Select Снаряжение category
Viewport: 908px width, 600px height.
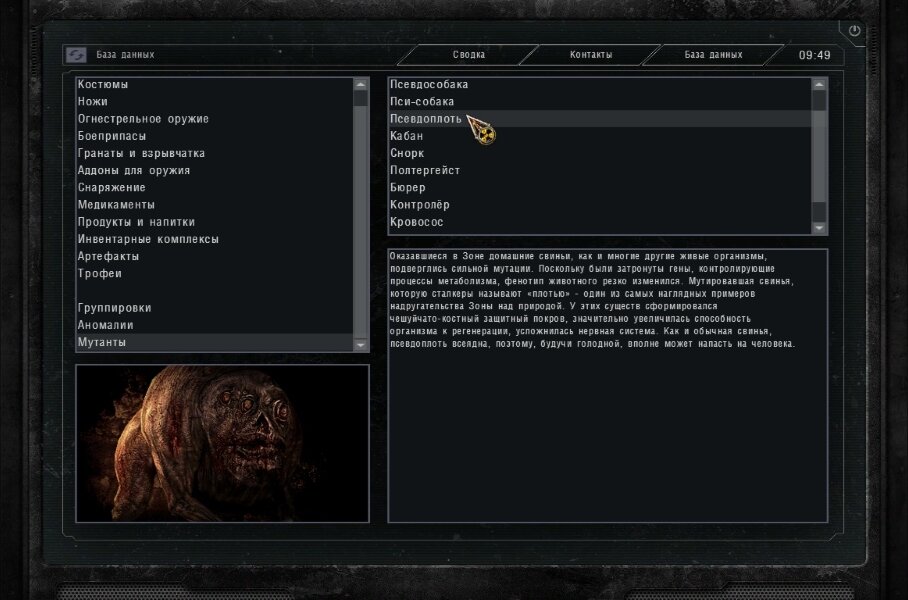point(214,188)
